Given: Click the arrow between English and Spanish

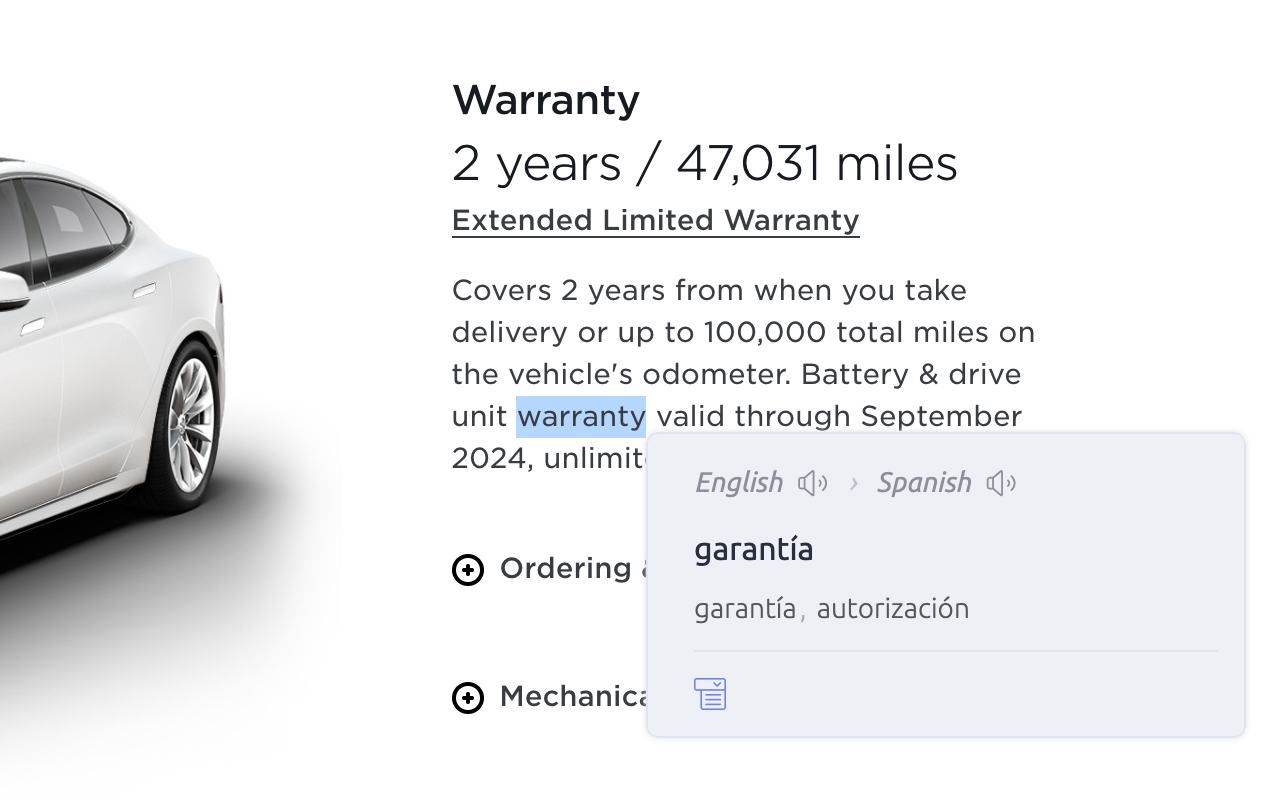Looking at the screenshot, I should 853,484.
